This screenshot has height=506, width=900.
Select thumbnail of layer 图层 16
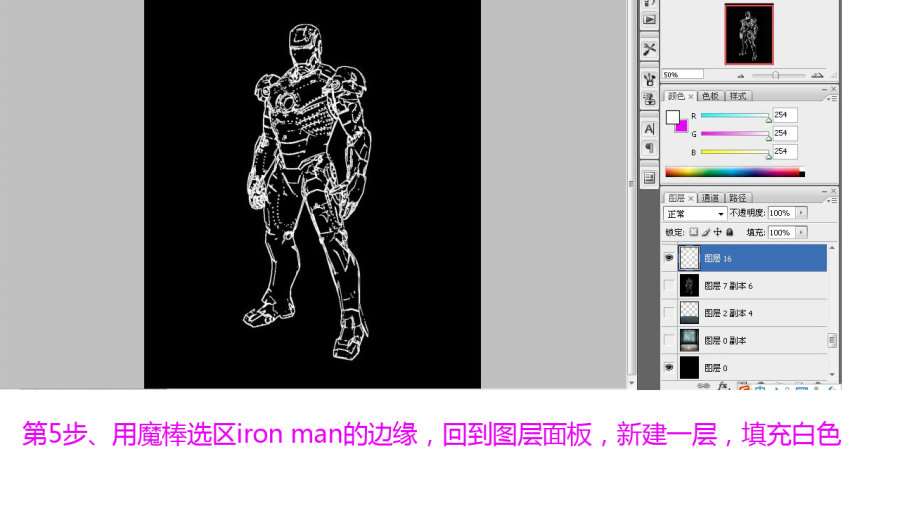pyautogui.click(x=689, y=258)
